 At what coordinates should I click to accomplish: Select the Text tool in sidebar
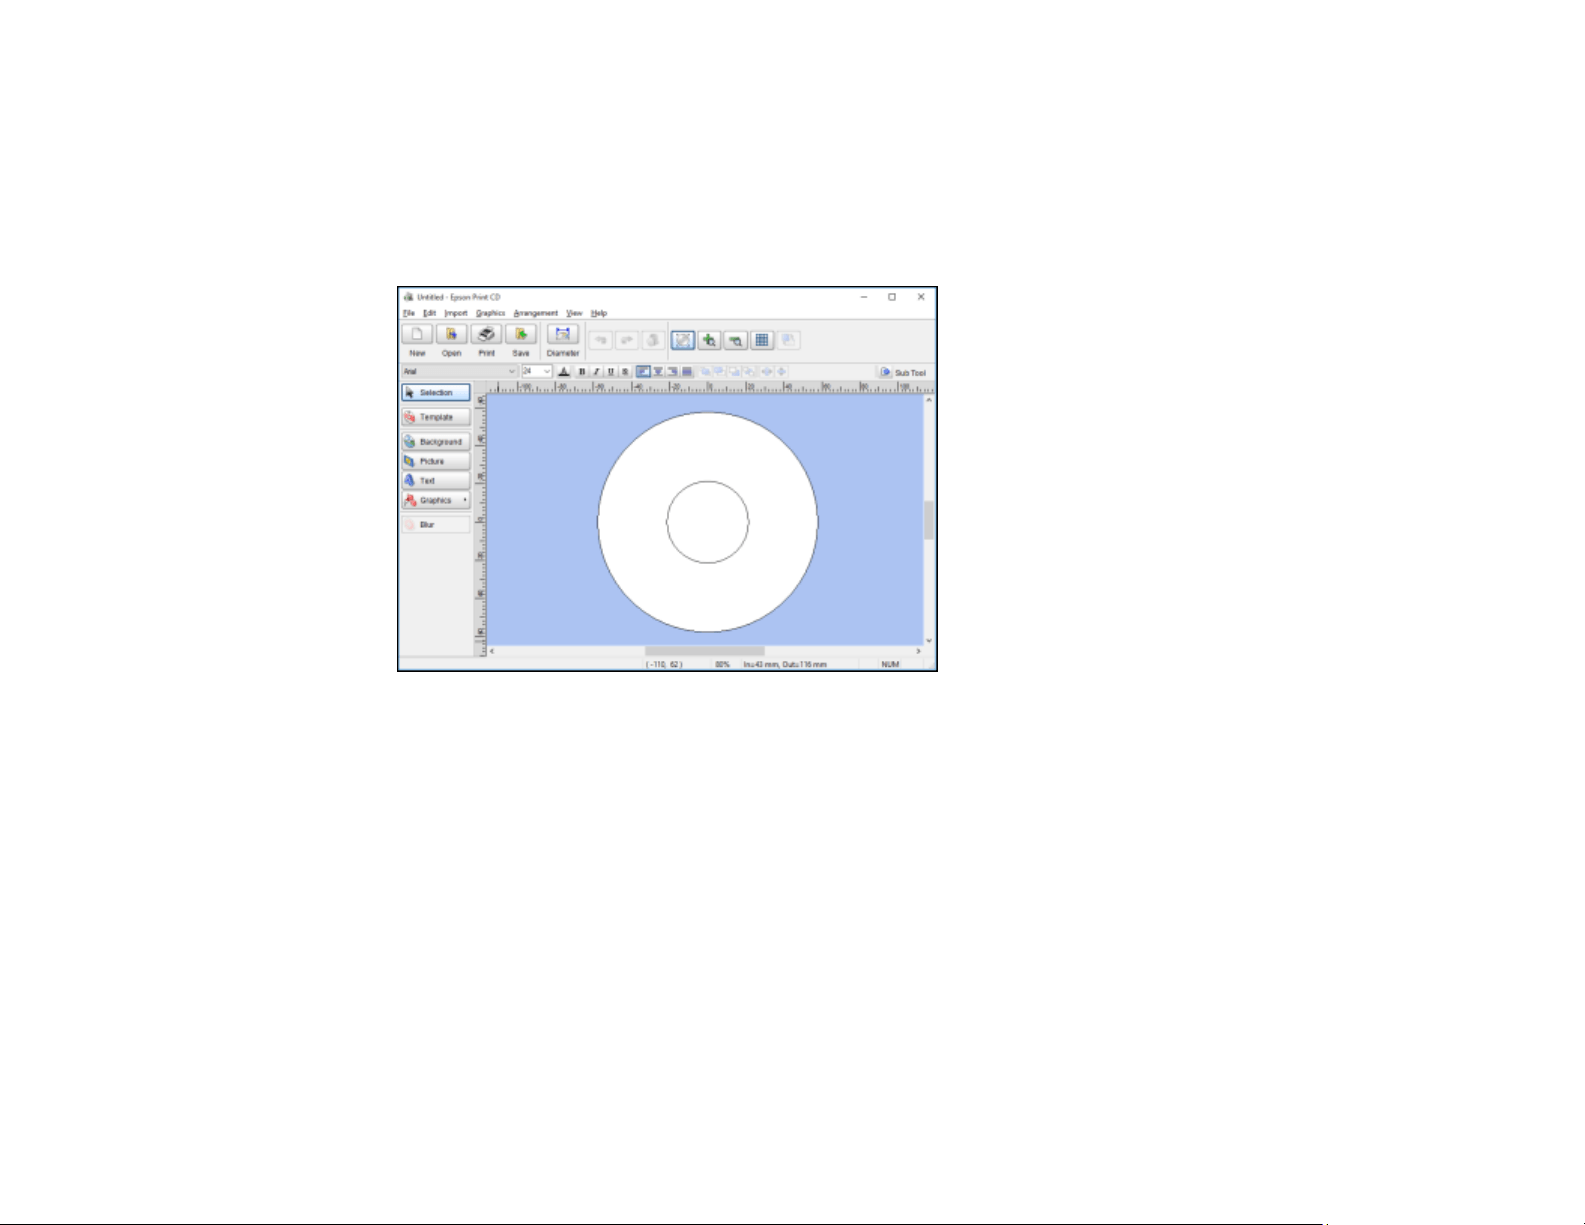436,481
